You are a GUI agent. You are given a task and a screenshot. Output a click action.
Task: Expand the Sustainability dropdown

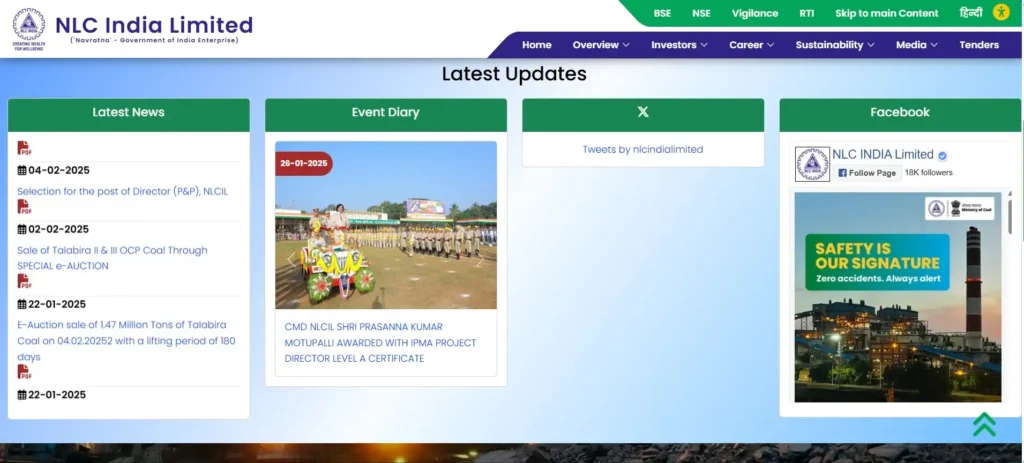pos(835,45)
